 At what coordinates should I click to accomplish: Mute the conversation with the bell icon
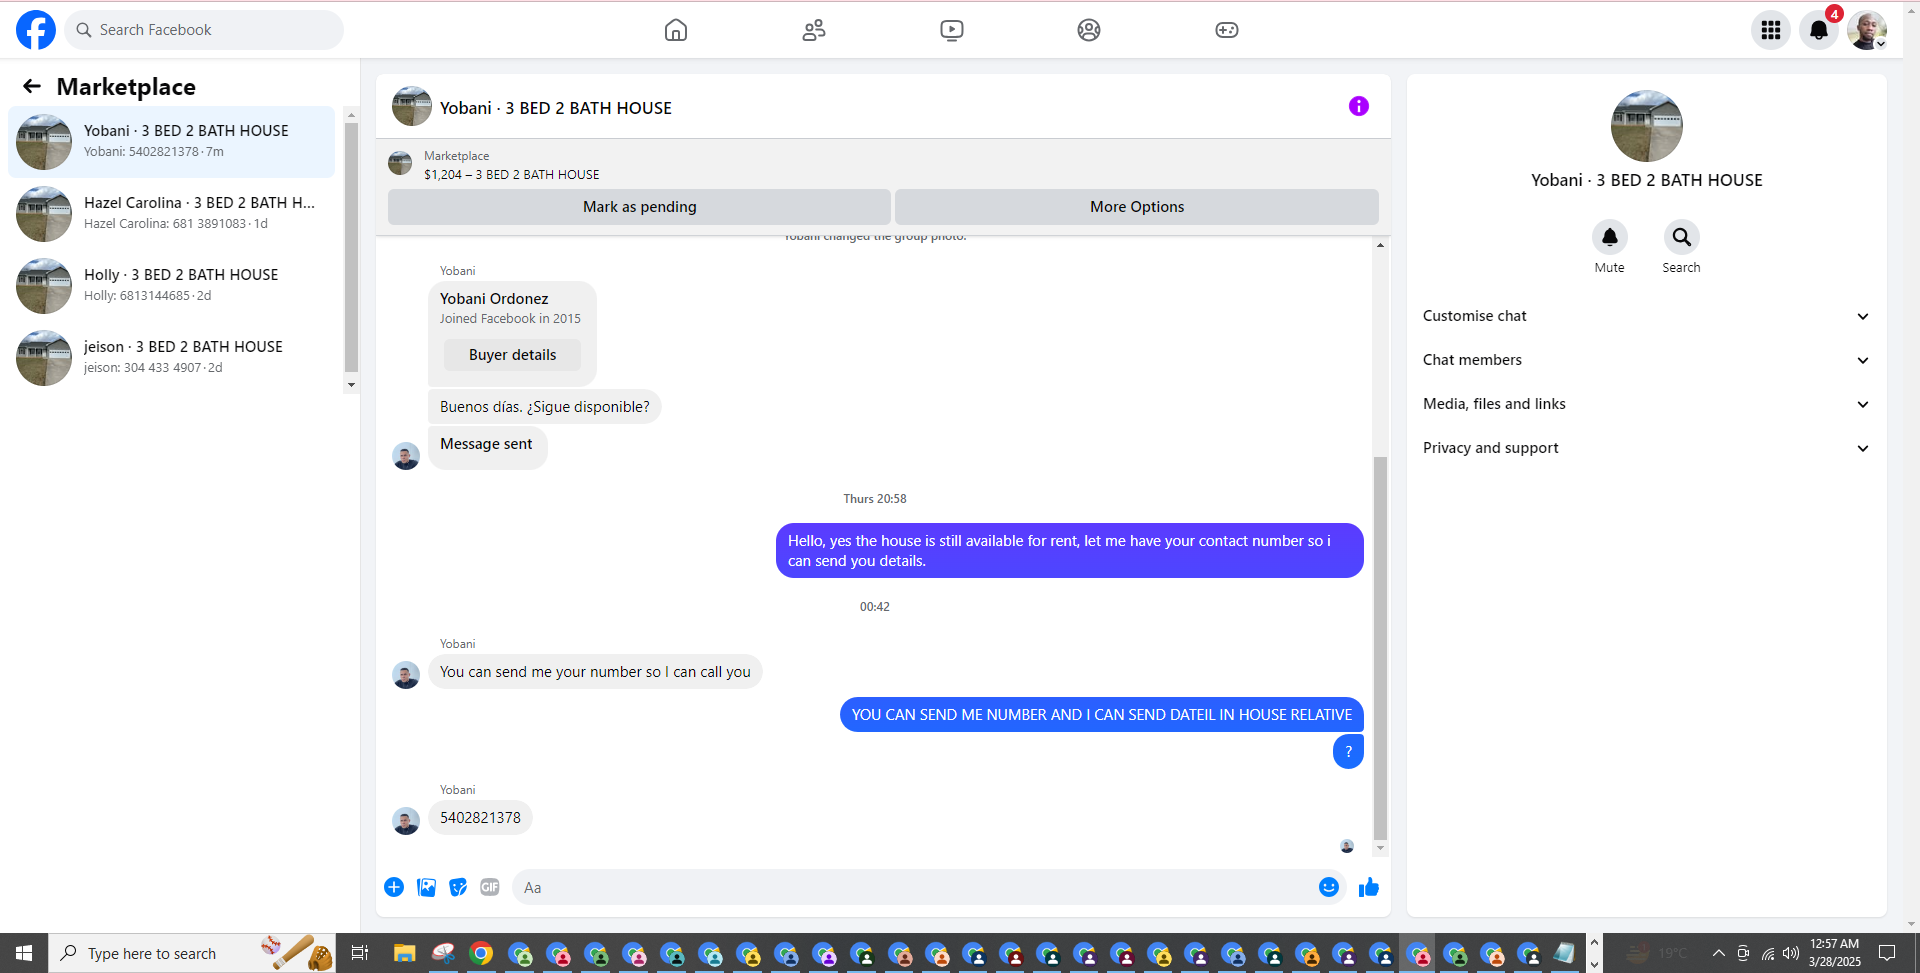(x=1610, y=237)
